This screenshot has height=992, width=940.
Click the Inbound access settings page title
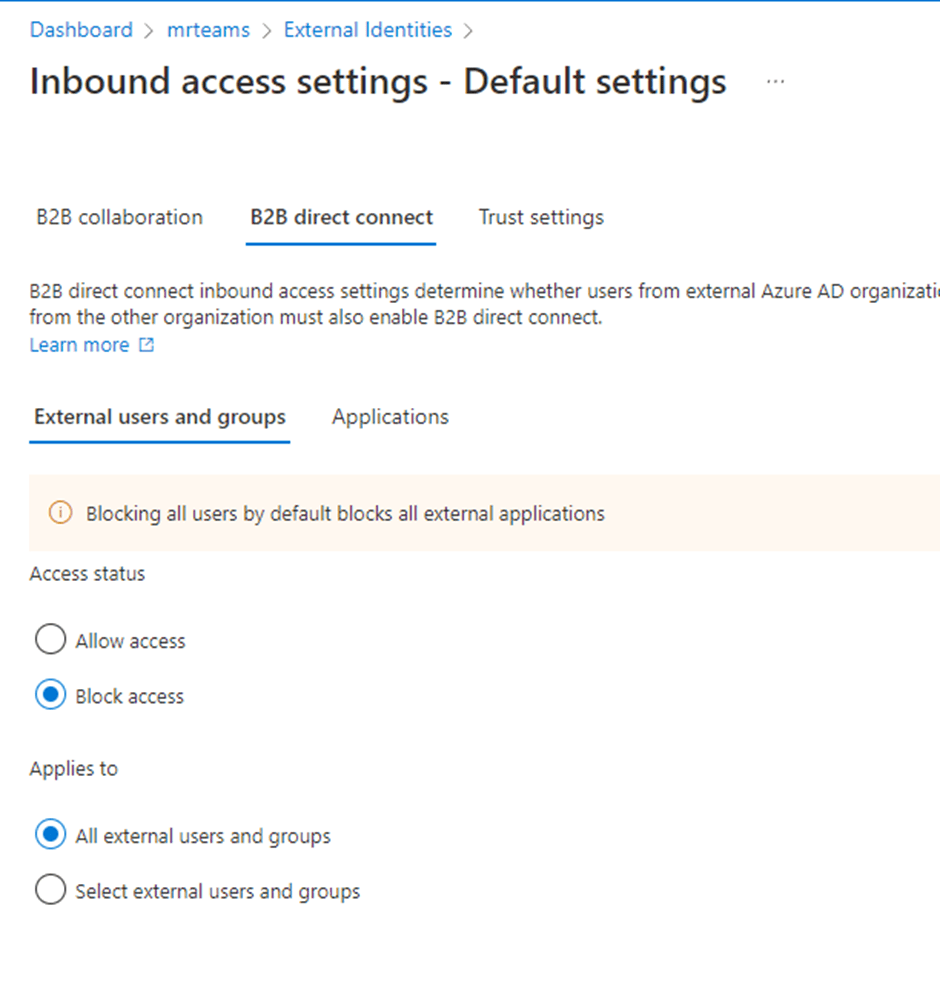point(378,82)
